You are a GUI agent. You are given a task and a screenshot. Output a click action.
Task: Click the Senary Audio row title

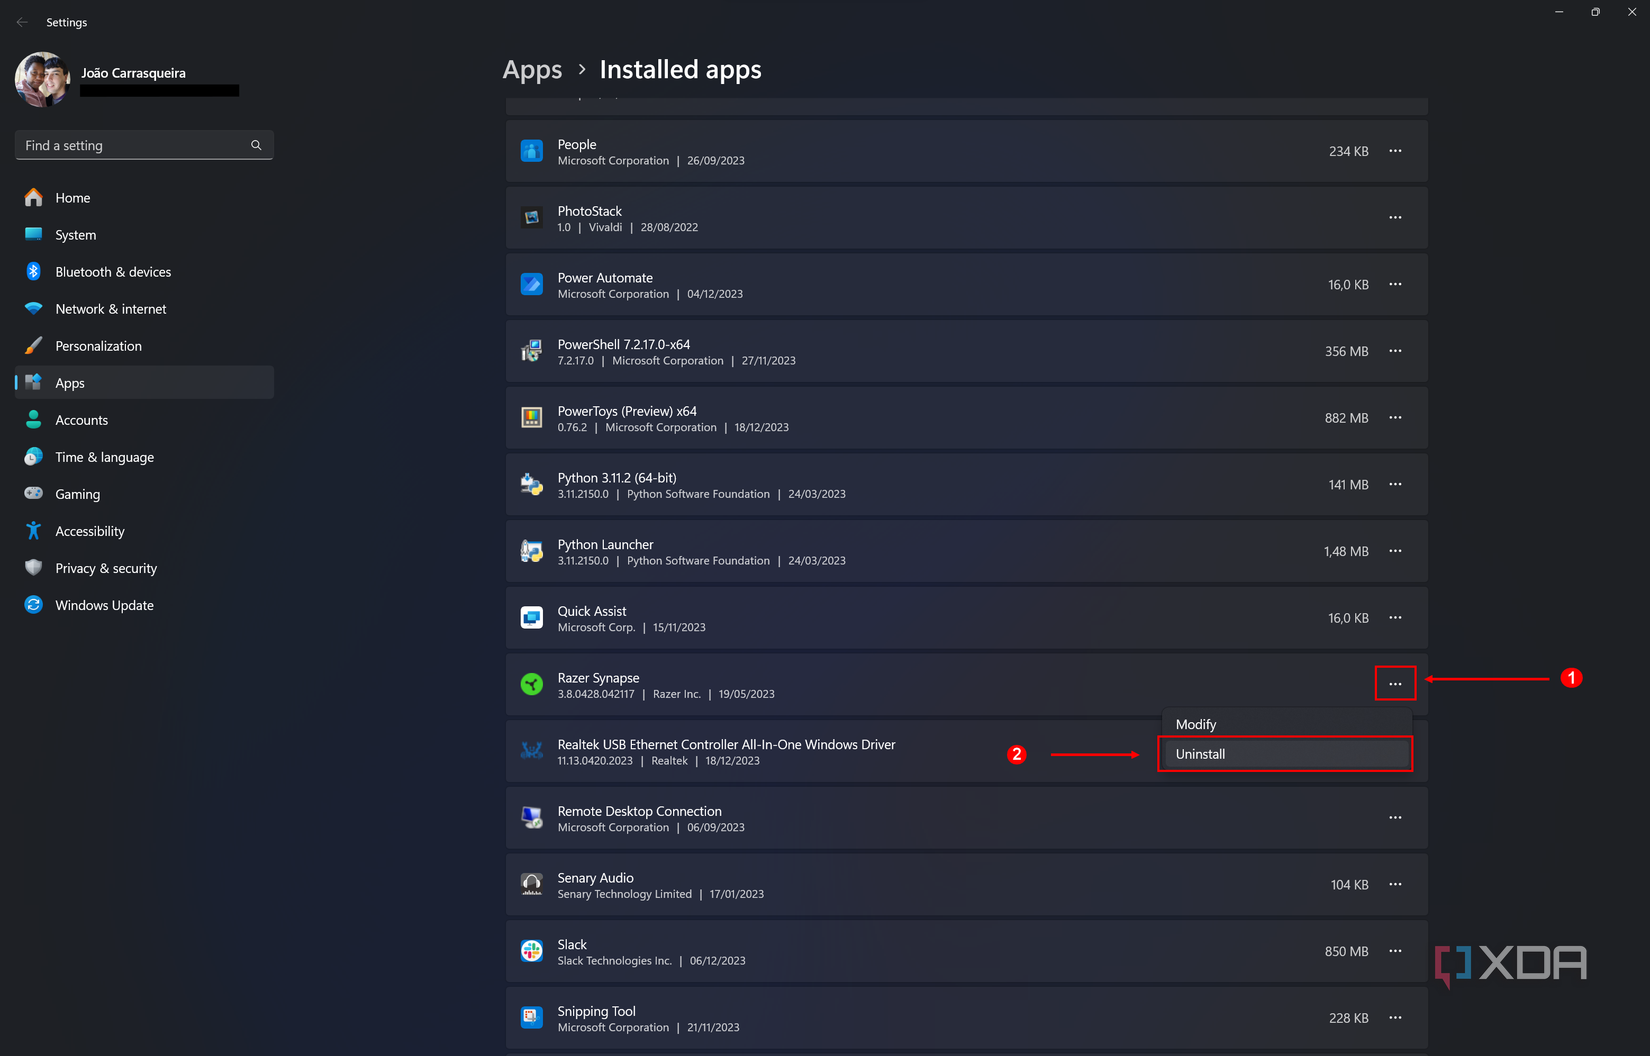coord(595,878)
